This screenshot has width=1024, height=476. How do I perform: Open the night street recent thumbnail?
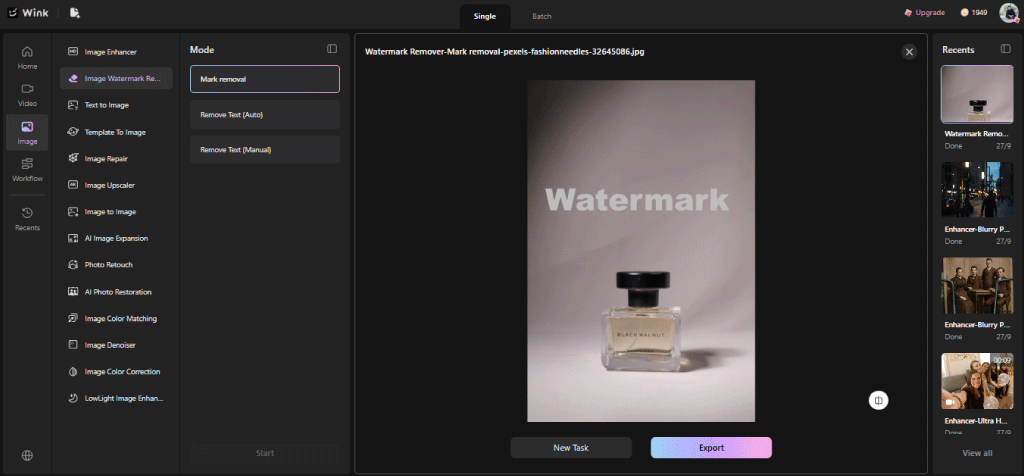pos(977,189)
